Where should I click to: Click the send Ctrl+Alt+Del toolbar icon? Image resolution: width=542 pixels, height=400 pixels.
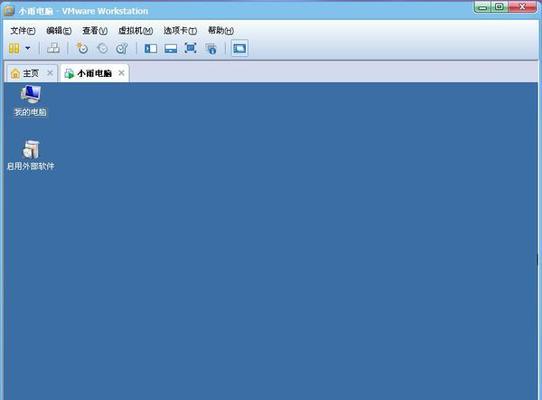tap(53, 48)
